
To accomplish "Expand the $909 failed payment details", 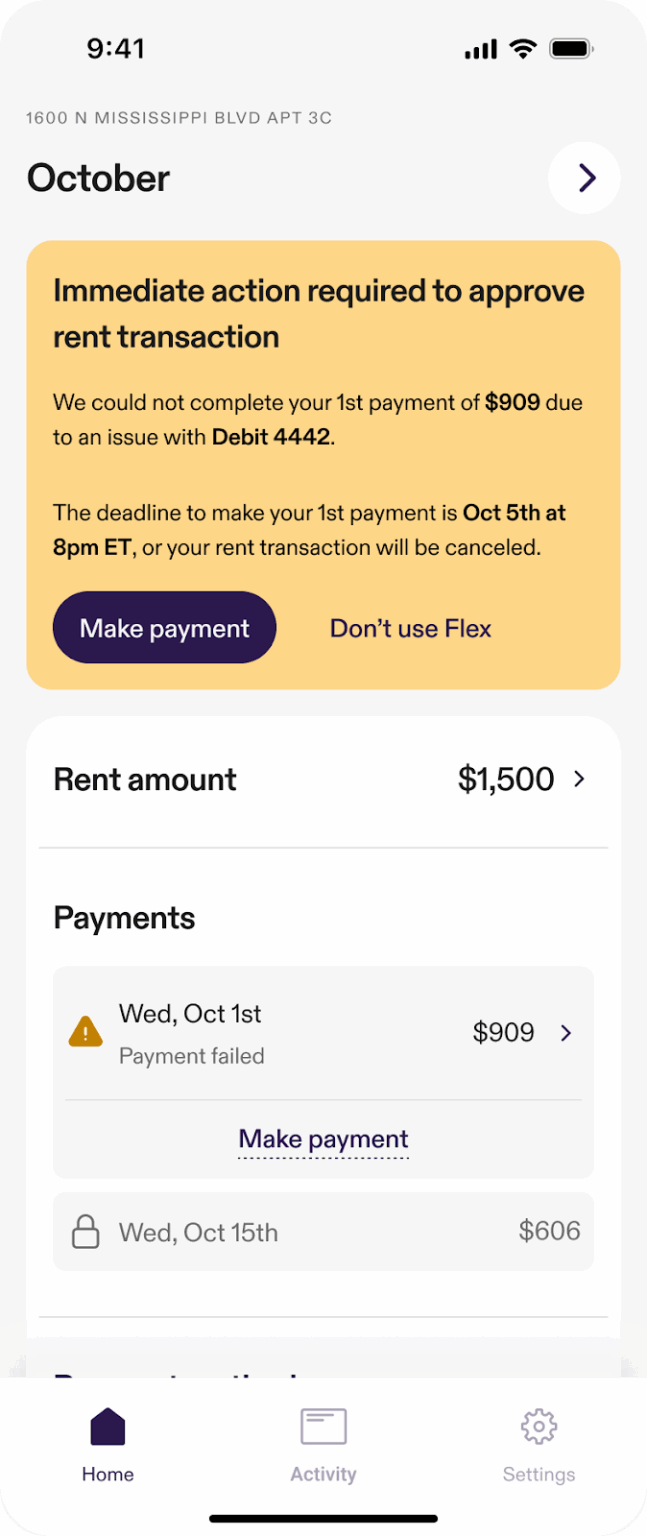I will (x=566, y=1032).
